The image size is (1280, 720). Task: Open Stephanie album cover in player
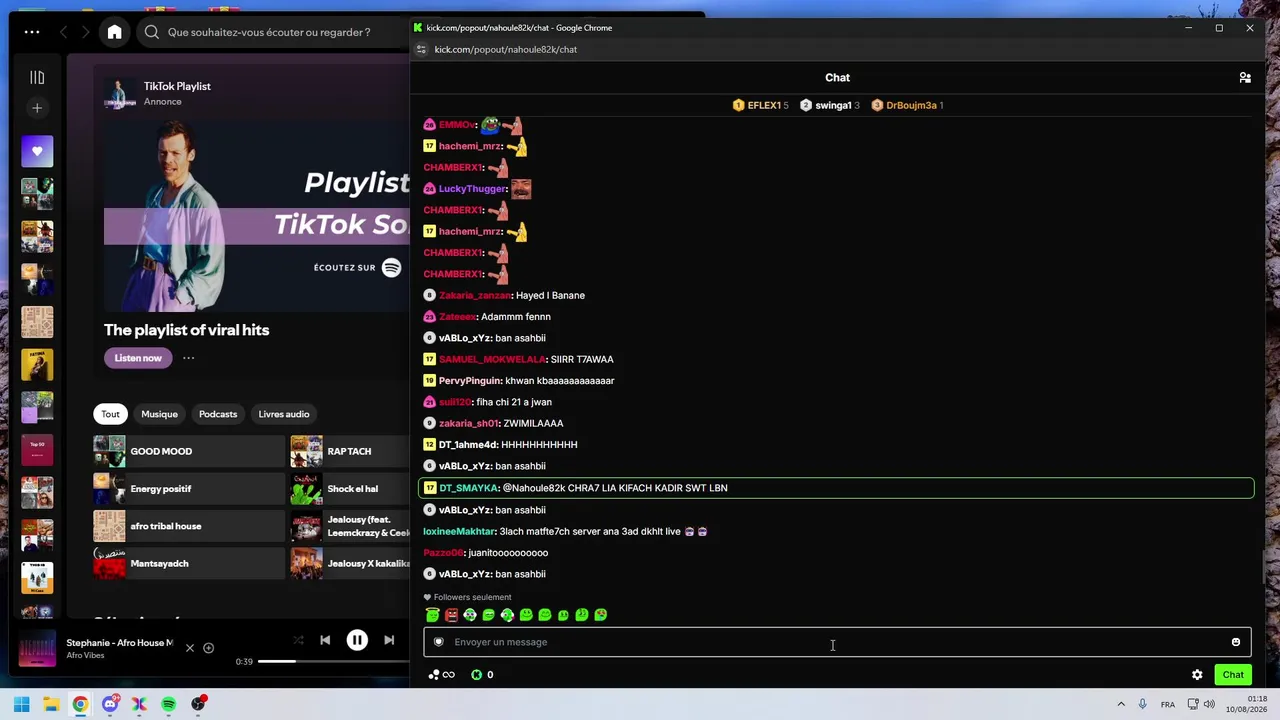click(37, 648)
